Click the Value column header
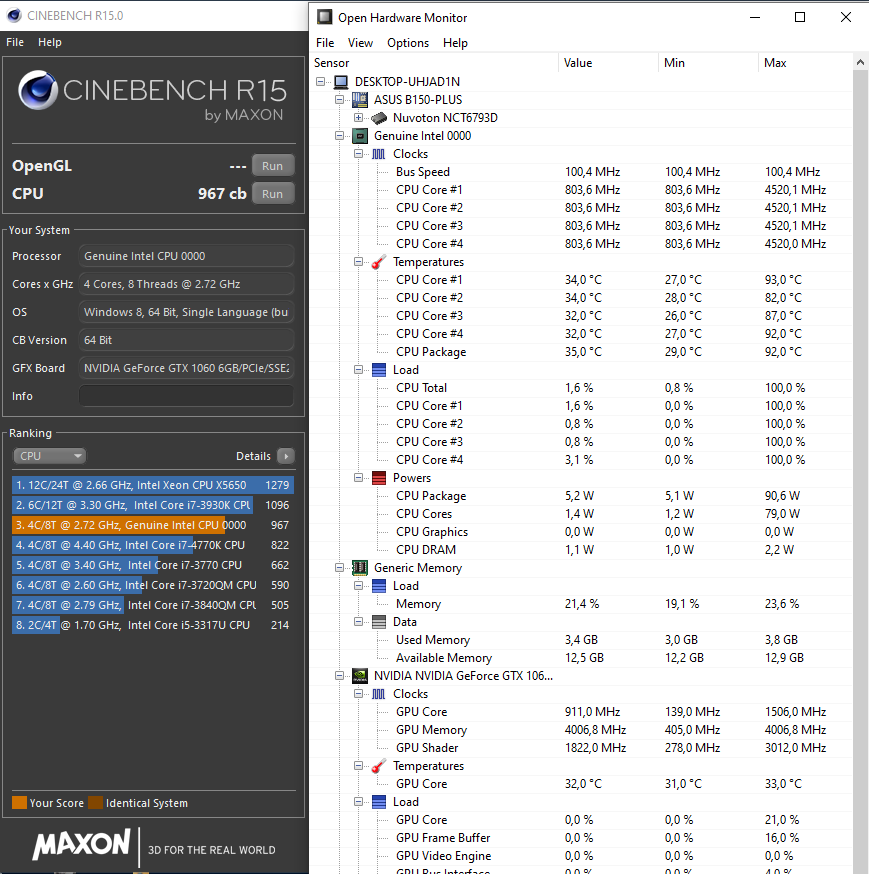The width and height of the screenshot is (869, 874). coord(608,63)
